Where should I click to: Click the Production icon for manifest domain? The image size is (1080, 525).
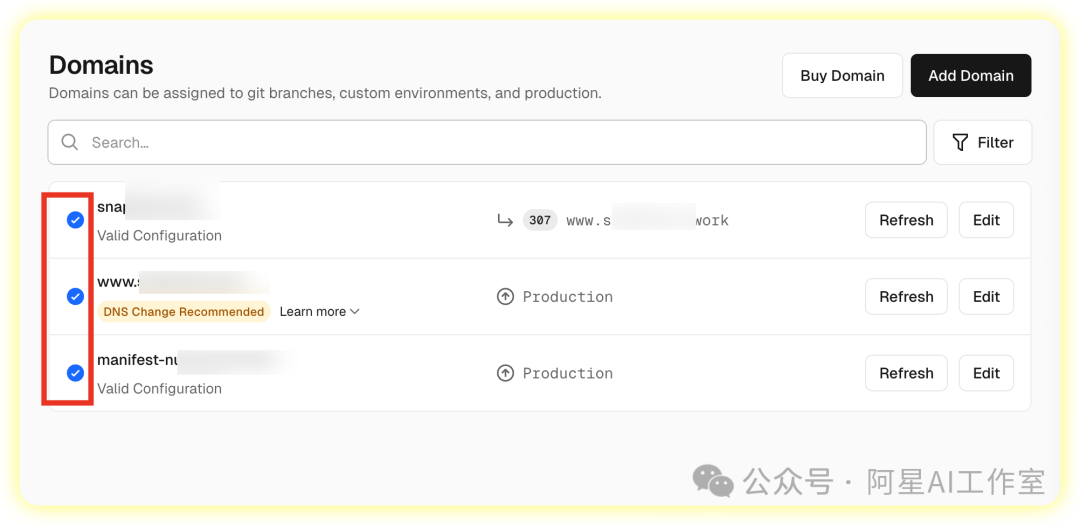(505, 373)
